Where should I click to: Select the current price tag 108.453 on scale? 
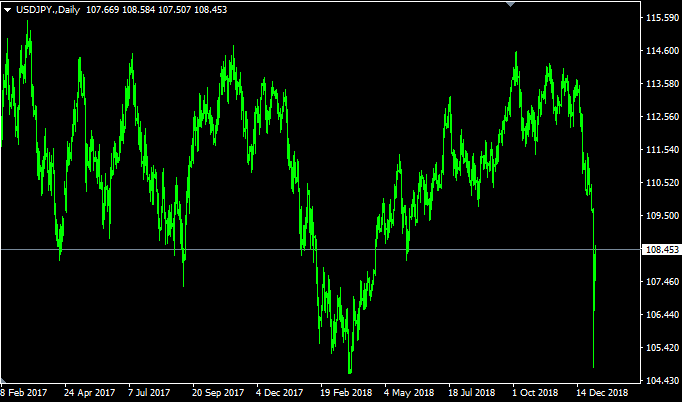tap(662, 250)
